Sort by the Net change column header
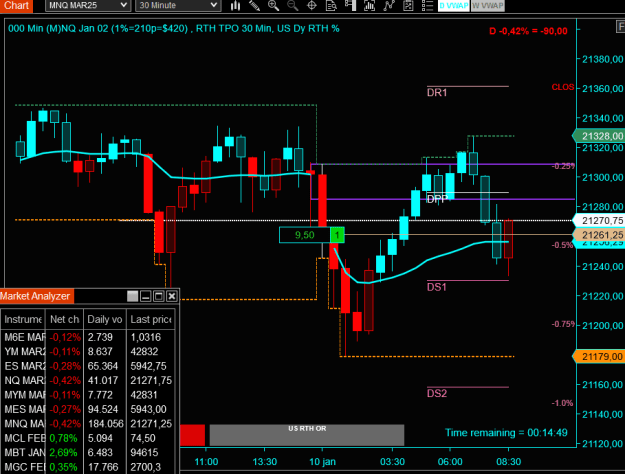This screenshot has width=625, height=474. 65,319
